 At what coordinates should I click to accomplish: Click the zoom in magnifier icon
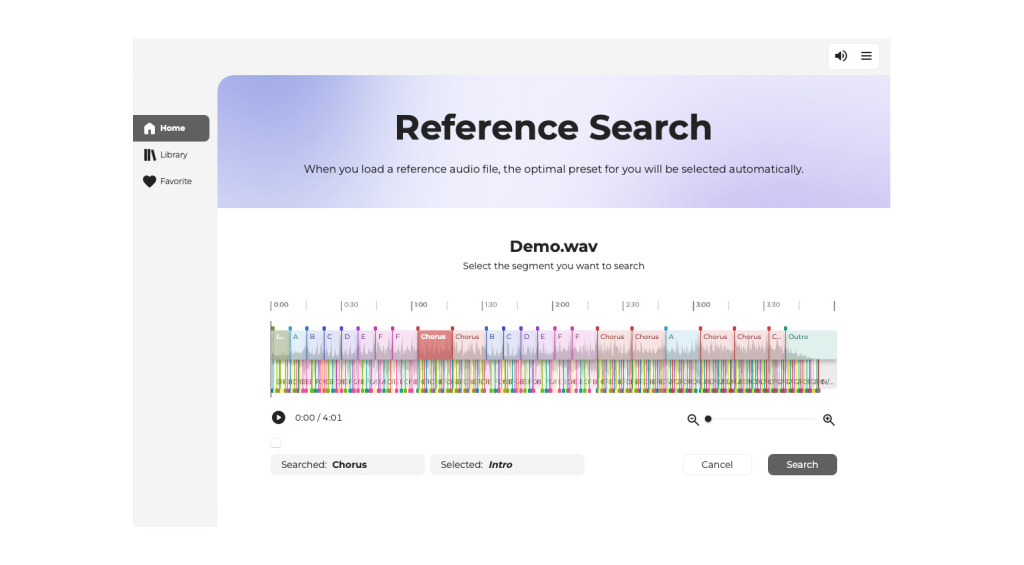[828, 420]
